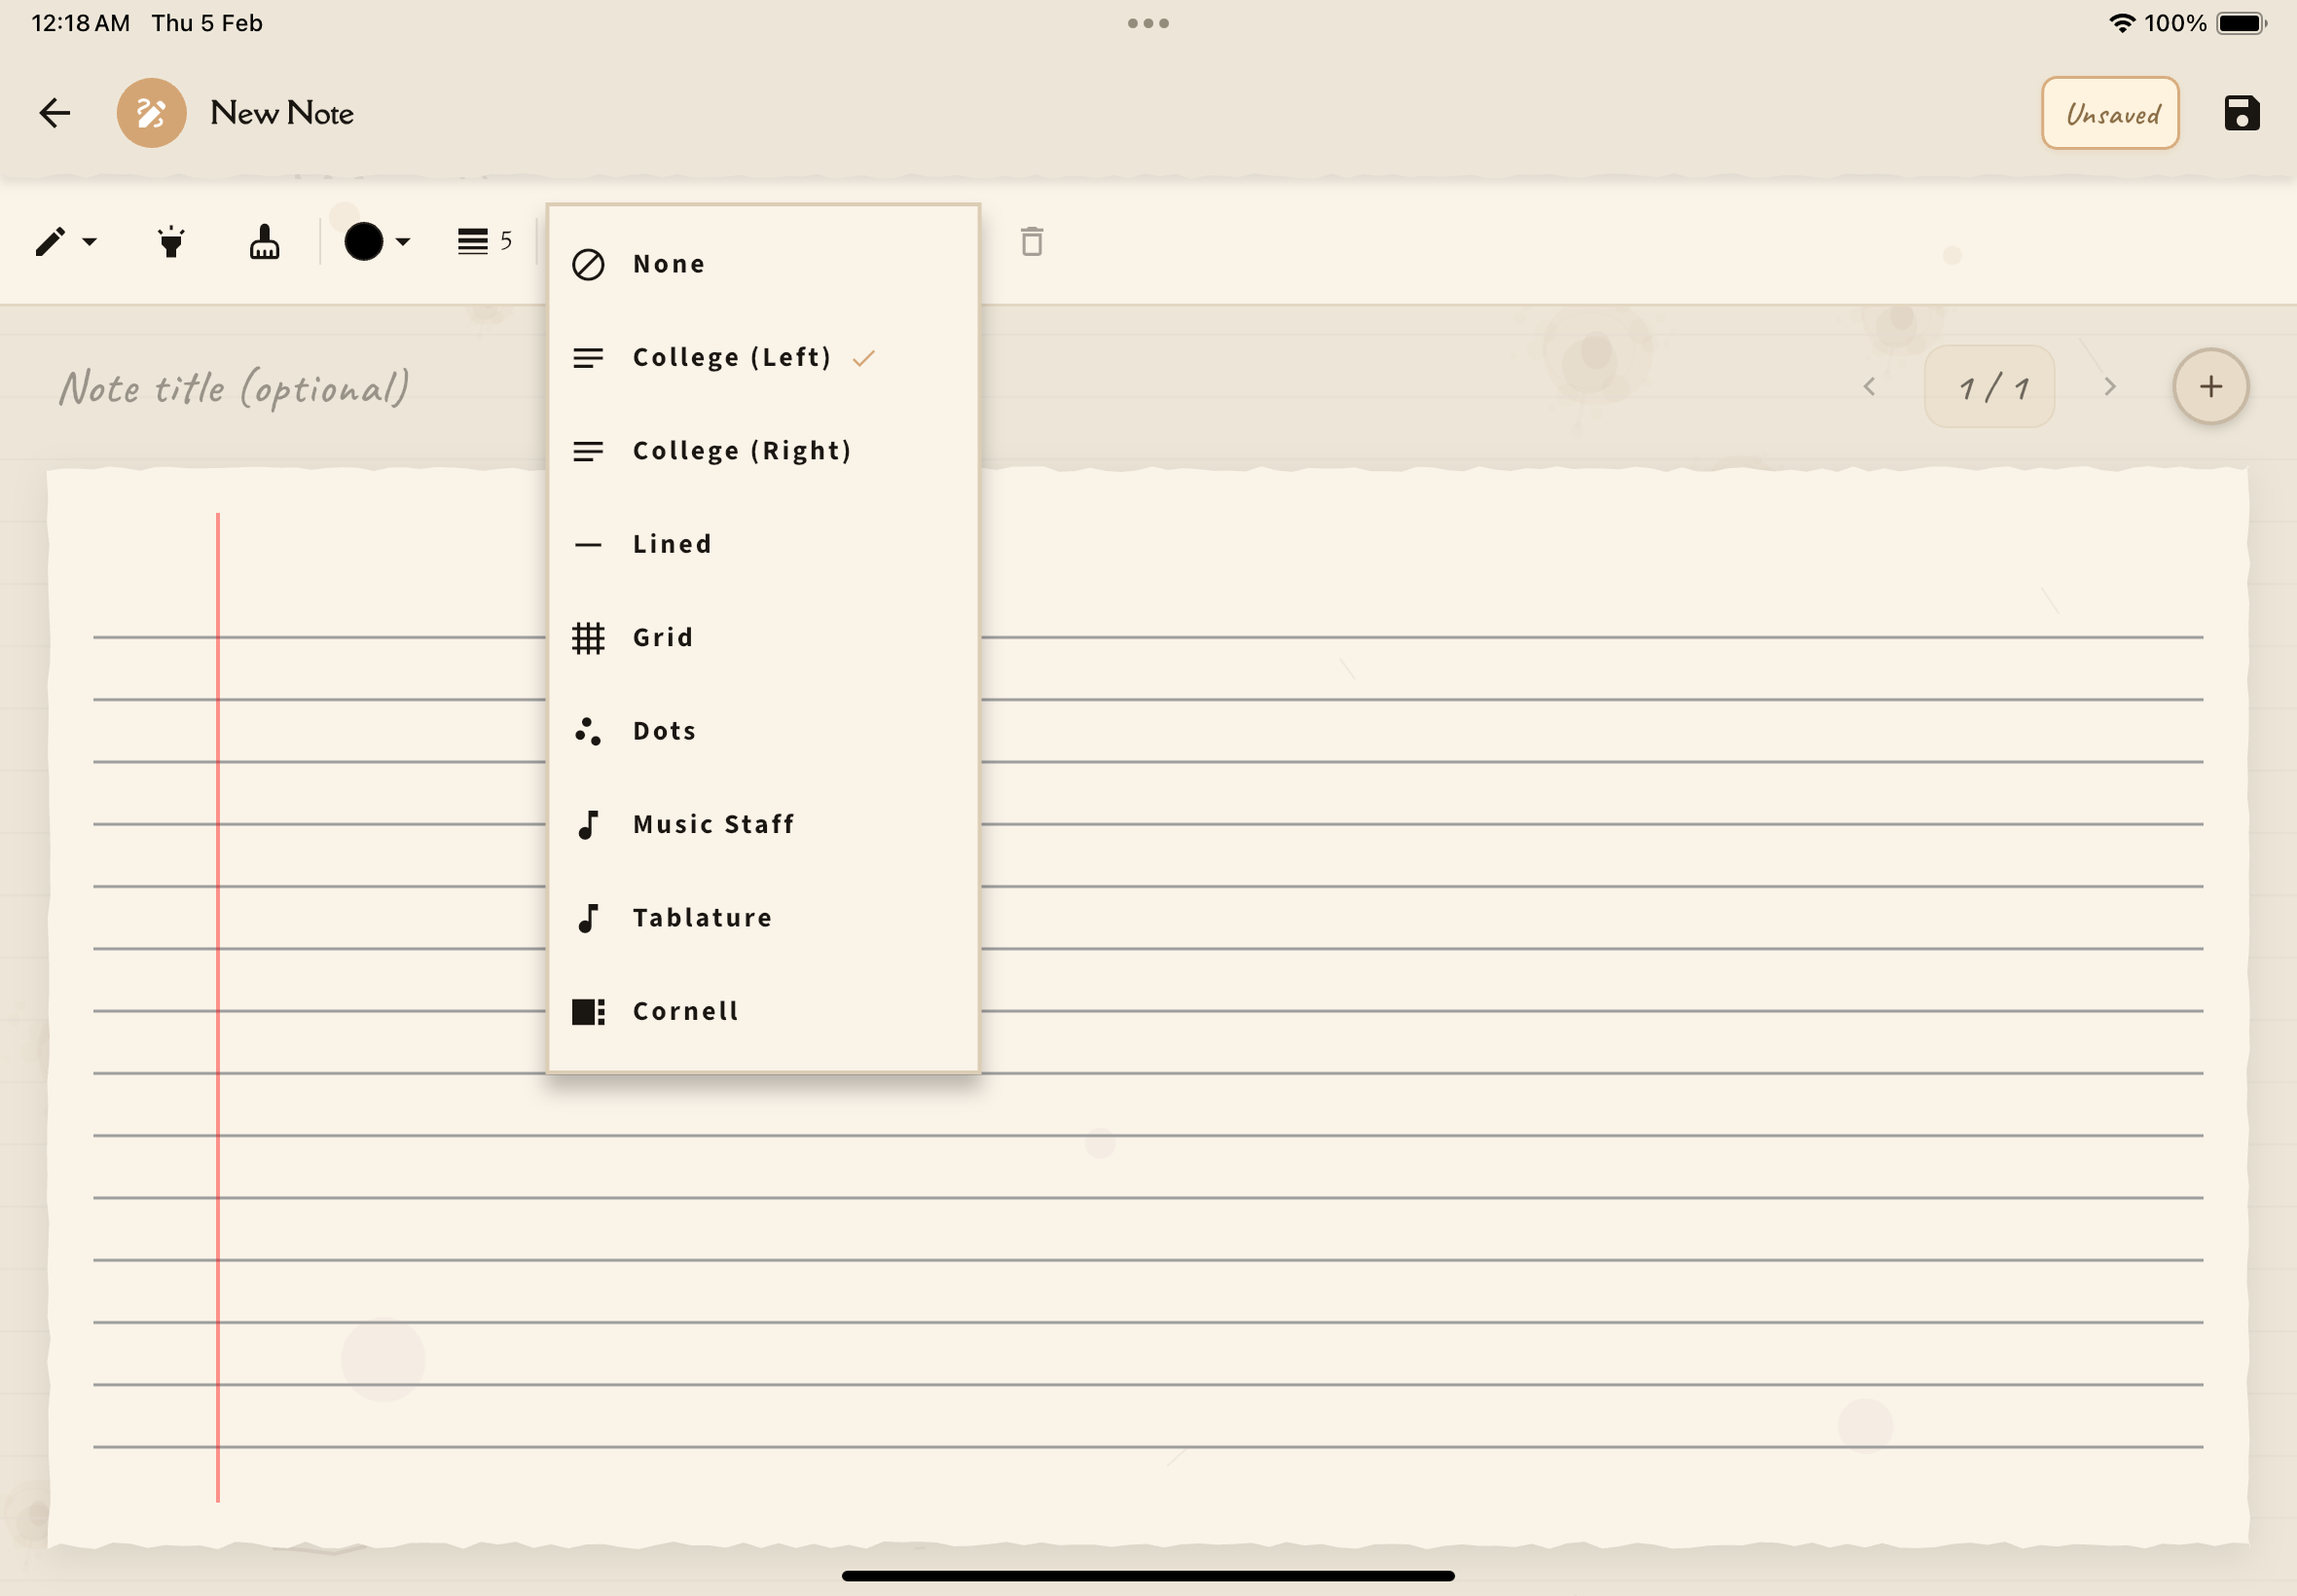
Task: Open the stroke width lines icon
Action: (473, 242)
